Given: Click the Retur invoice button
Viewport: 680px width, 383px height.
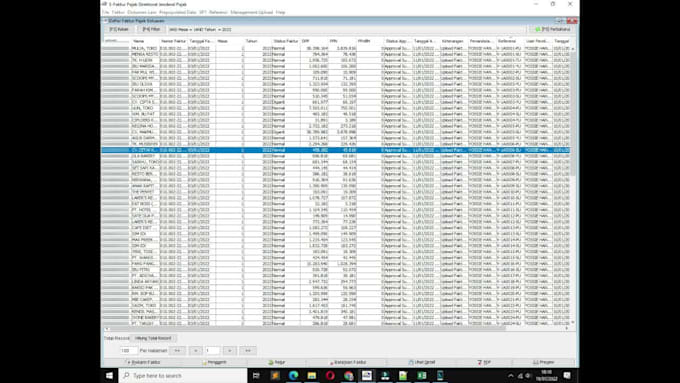Looking at the screenshot, I should (x=276, y=362).
